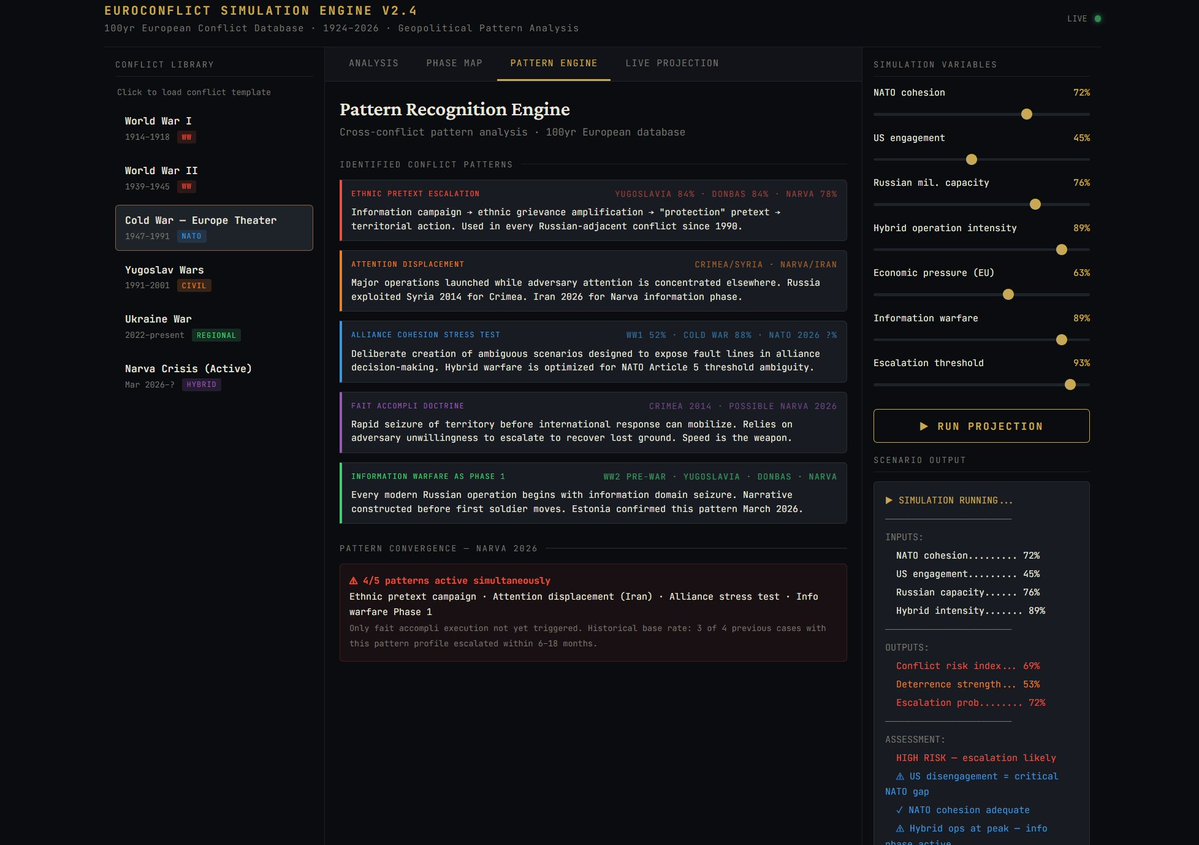
Task: Load the World War I conflict template
Action: [213, 128]
